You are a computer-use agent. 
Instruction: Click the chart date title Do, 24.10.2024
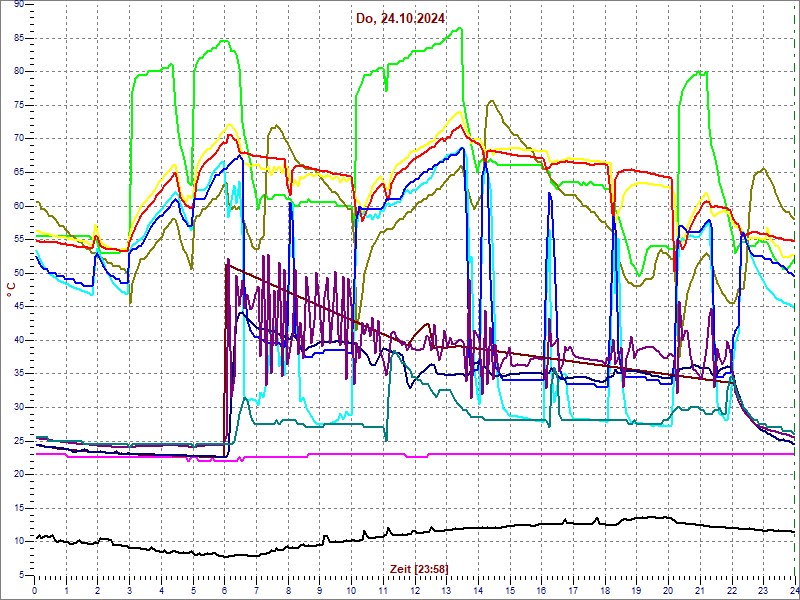pyautogui.click(x=401, y=18)
